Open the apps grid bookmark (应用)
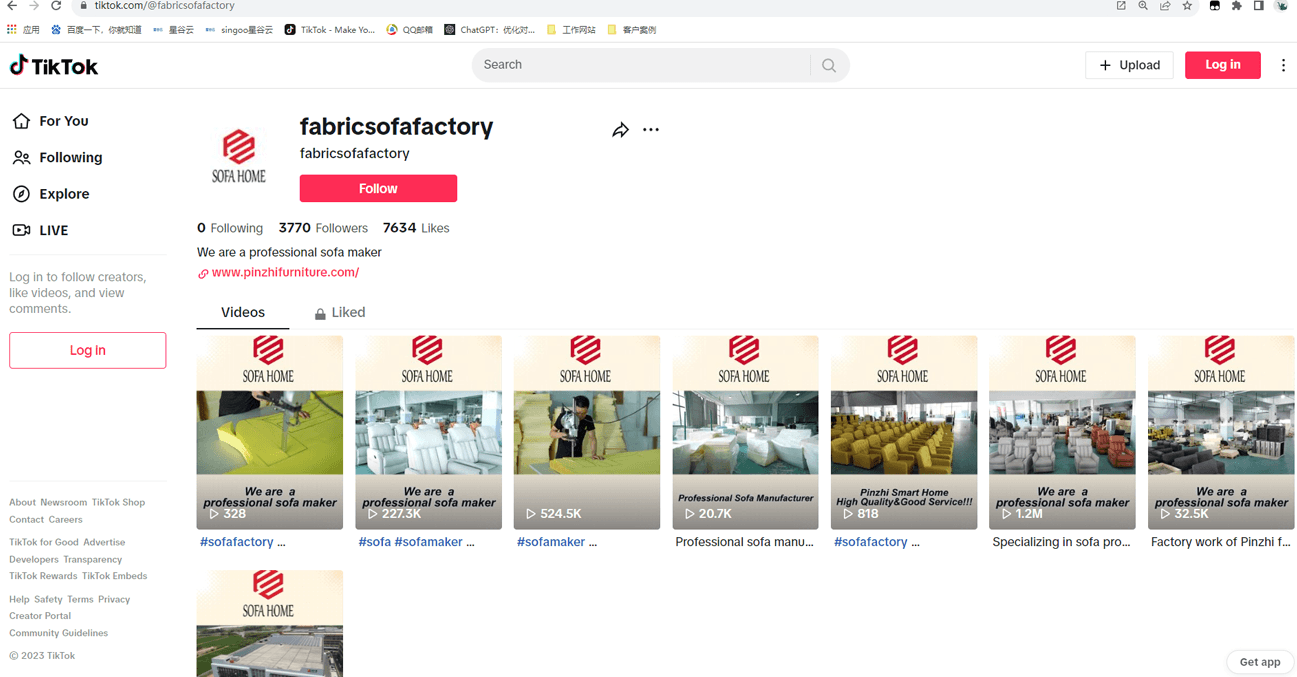 click(22, 30)
